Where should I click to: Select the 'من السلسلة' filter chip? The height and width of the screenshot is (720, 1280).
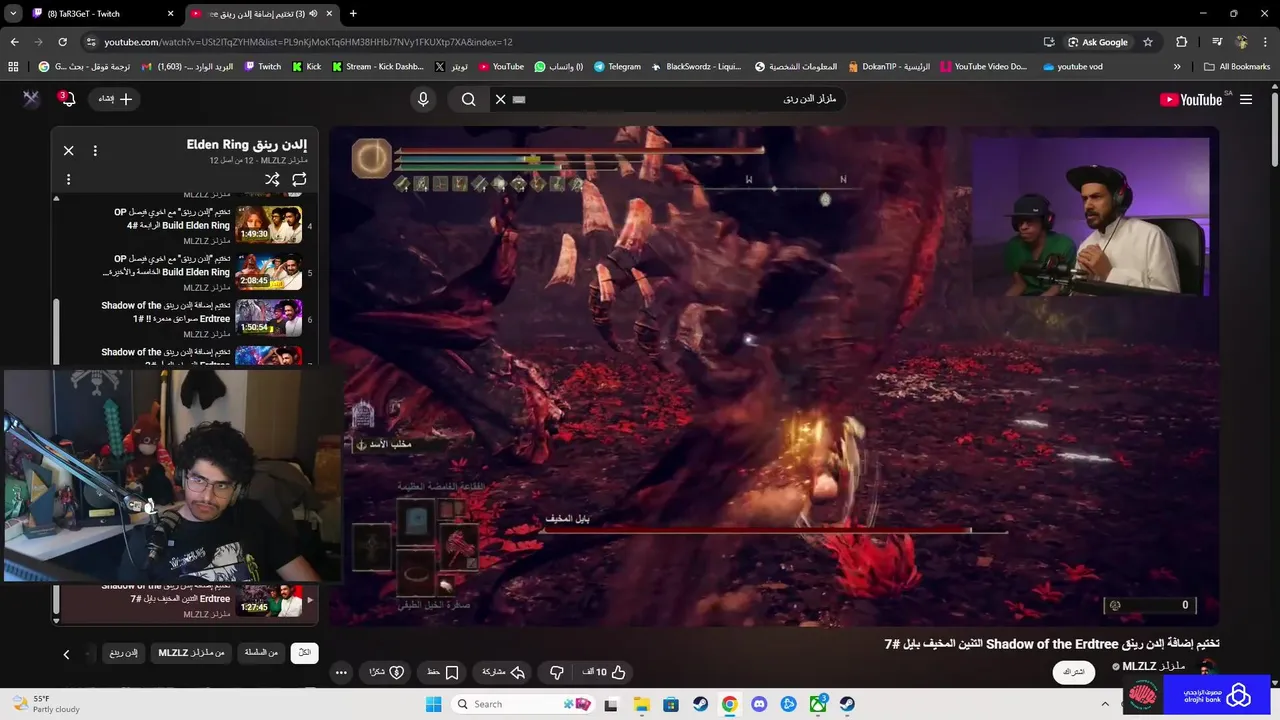261,653
